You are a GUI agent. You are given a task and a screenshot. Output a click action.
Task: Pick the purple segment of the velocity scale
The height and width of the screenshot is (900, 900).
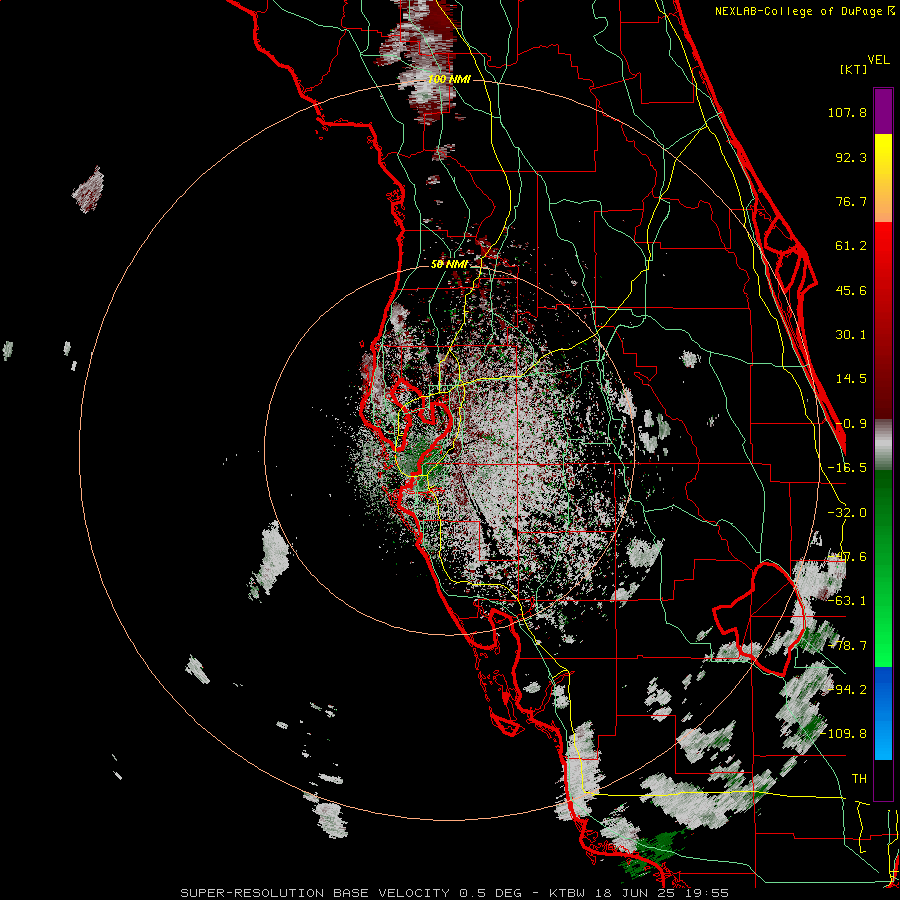point(883,111)
